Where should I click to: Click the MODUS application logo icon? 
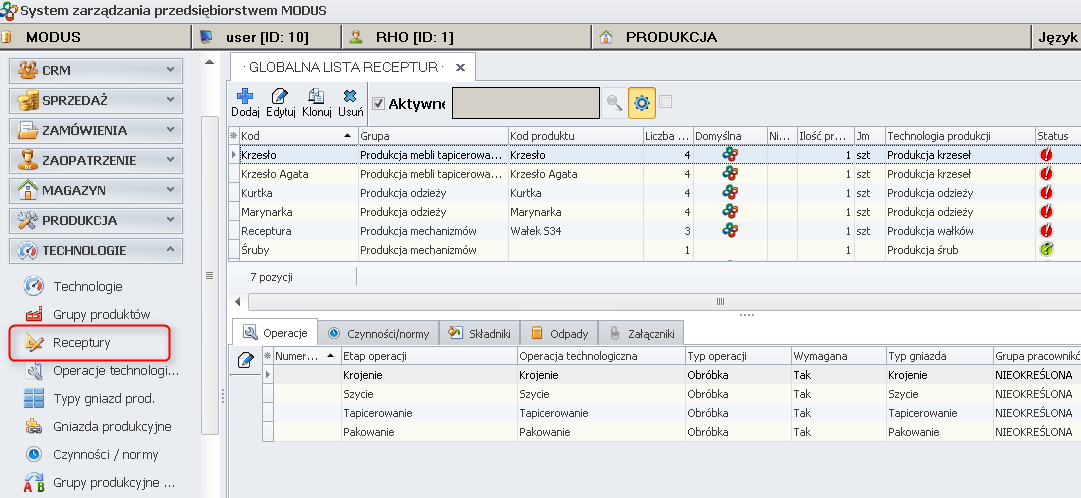click(9, 10)
